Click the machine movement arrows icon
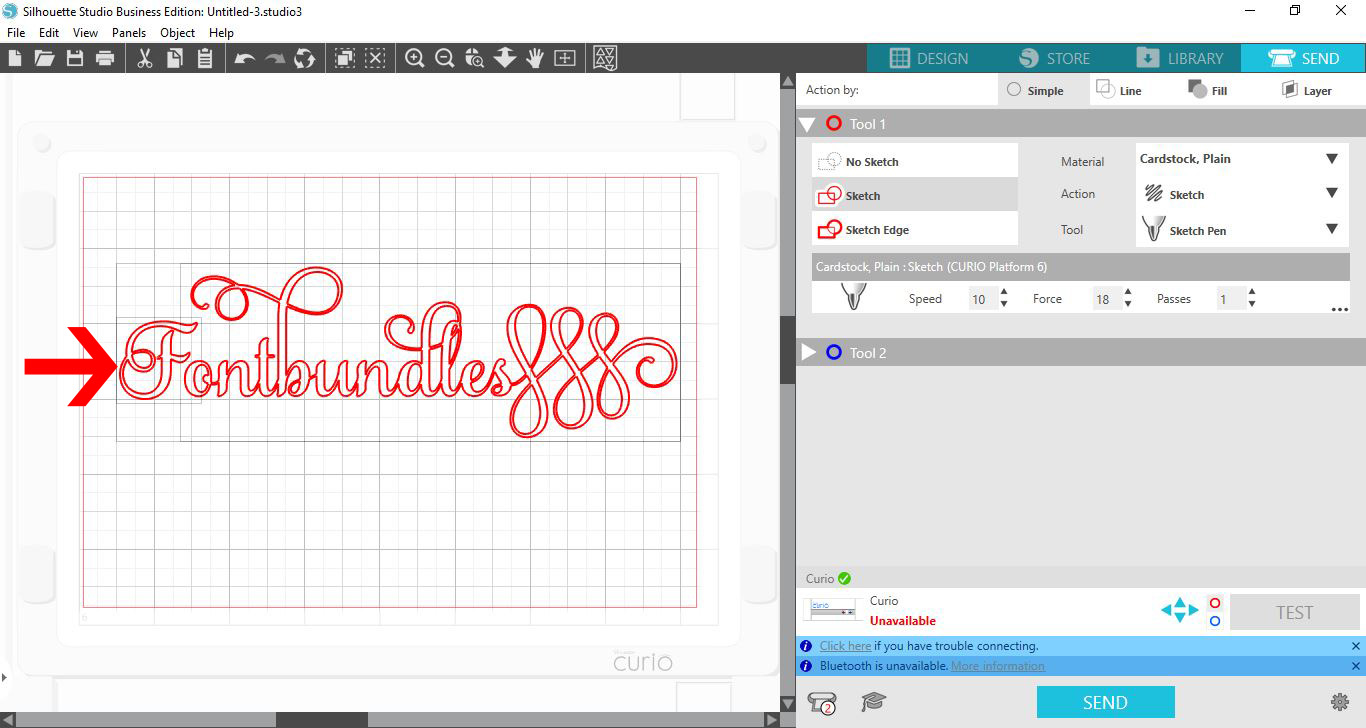1366x728 pixels. 1179,609
